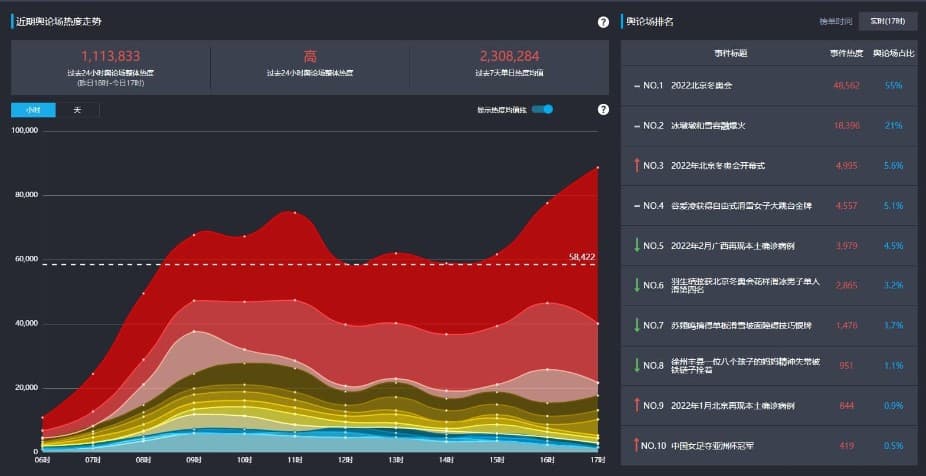Click the 20,000 y-axis label
The image size is (926, 476).
[27, 387]
